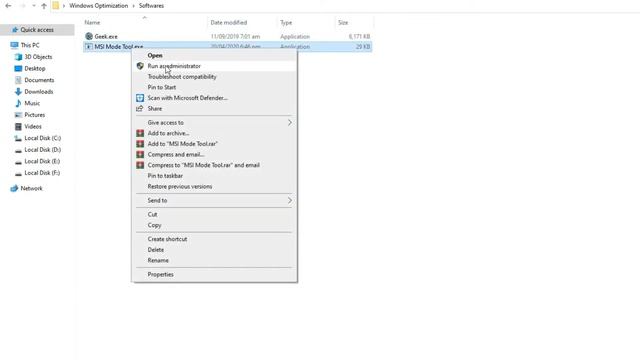Sort by the Name column header
Image resolution: width=640 pixels, height=360 pixels.
coord(92,22)
